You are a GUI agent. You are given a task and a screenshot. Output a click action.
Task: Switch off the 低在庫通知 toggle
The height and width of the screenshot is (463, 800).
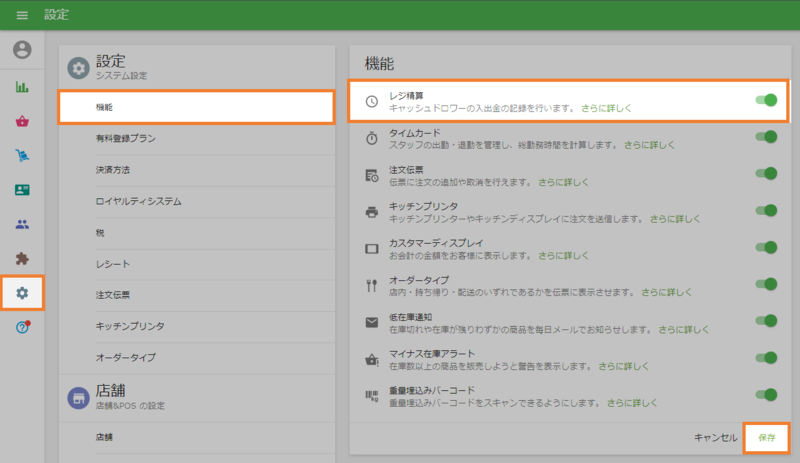pyautogui.click(x=767, y=321)
